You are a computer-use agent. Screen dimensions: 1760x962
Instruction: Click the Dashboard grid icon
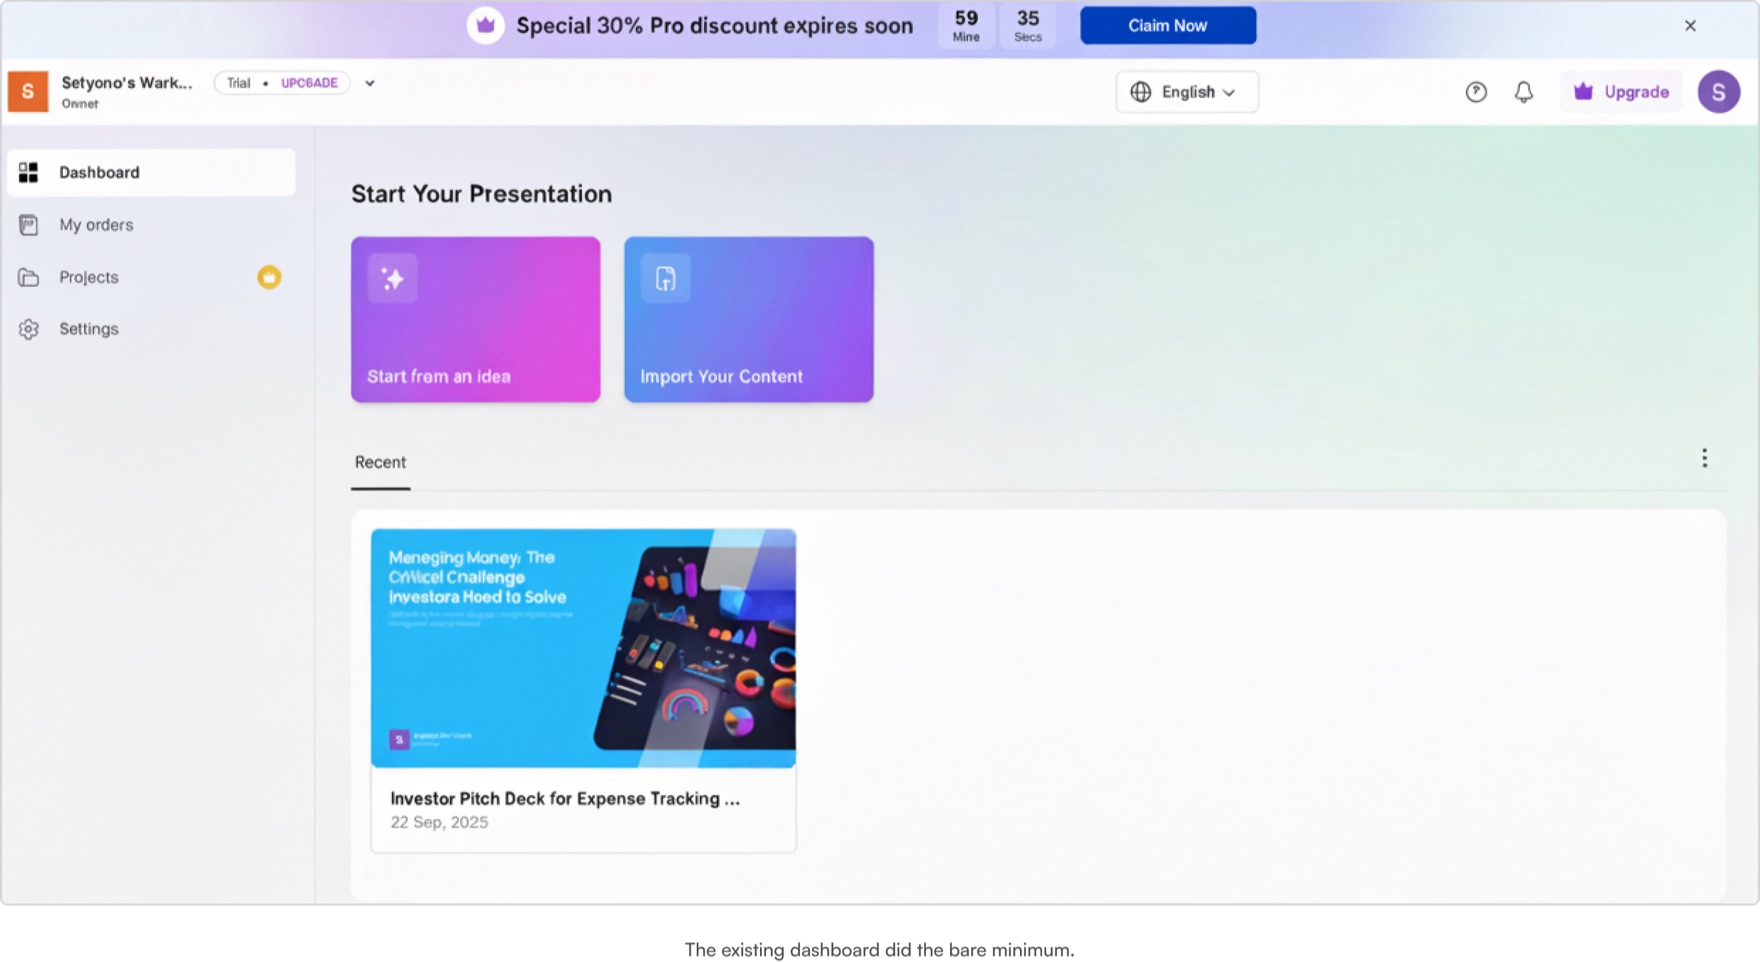click(28, 172)
